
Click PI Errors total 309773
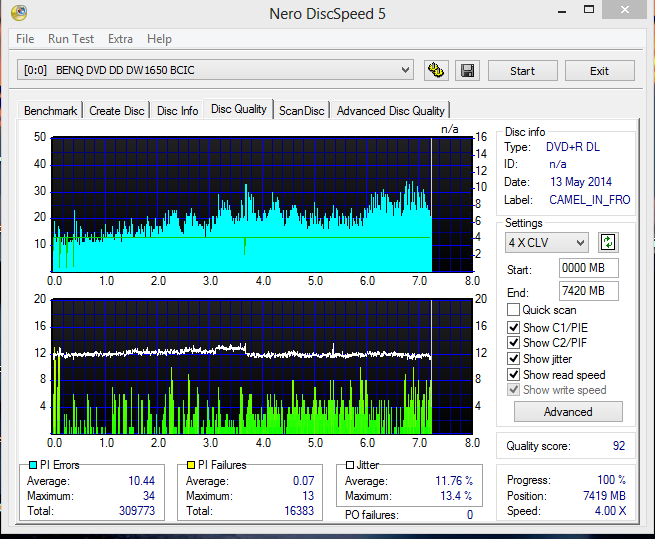(x=137, y=511)
